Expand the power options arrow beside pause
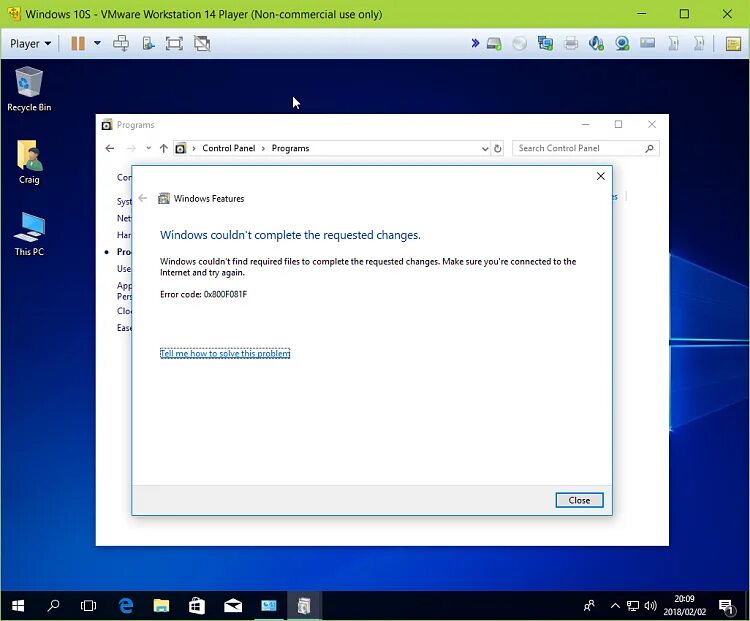The image size is (750, 621). pos(98,43)
